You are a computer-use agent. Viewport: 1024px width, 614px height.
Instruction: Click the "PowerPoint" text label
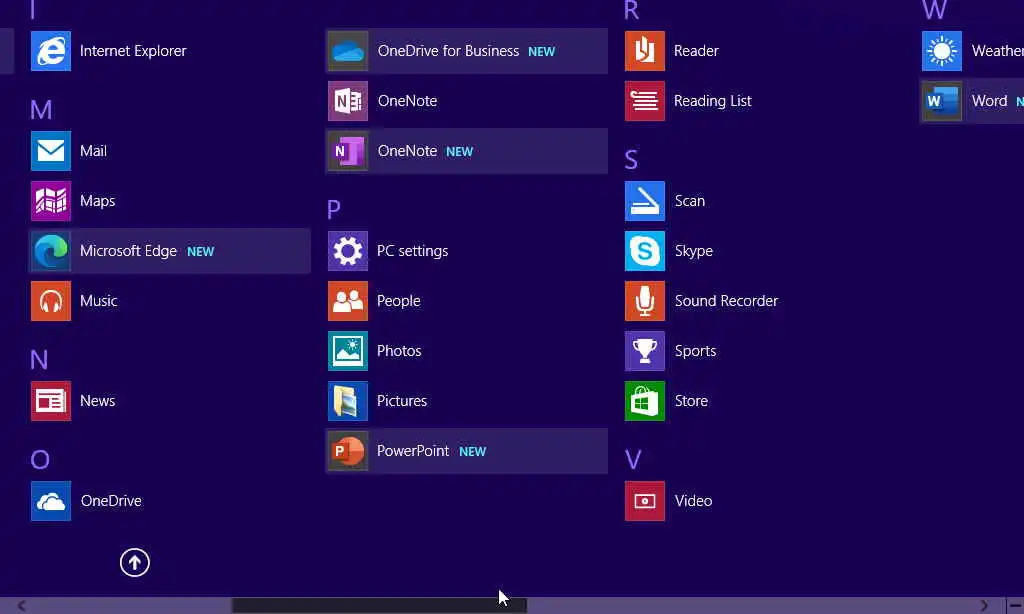(x=413, y=451)
